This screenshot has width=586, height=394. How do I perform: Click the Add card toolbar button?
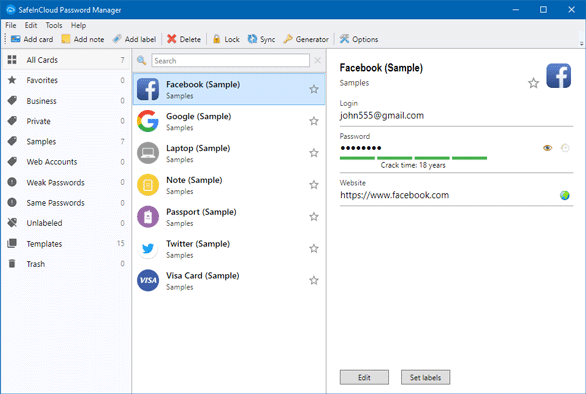pyautogui.click(x=32, y=39)
